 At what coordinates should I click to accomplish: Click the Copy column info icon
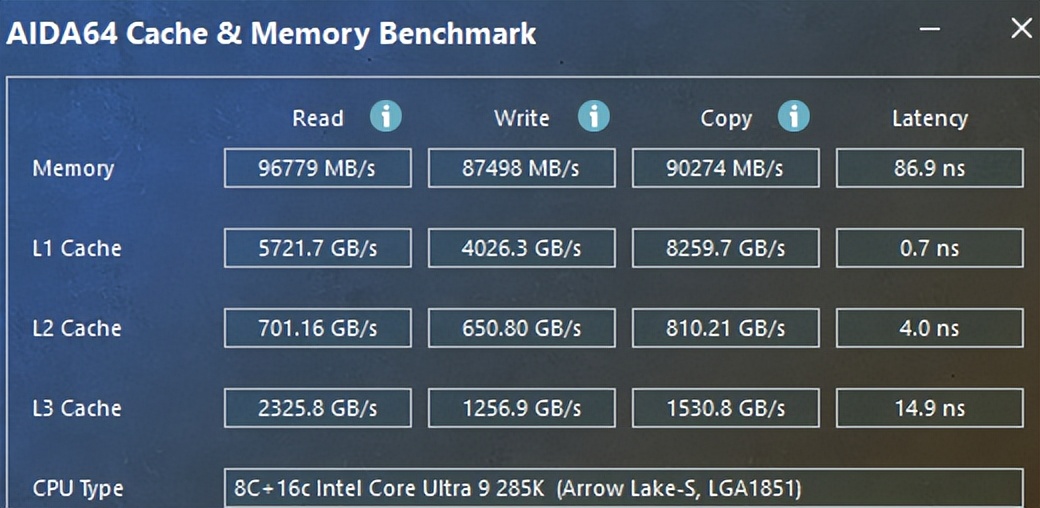pos(793,116)
